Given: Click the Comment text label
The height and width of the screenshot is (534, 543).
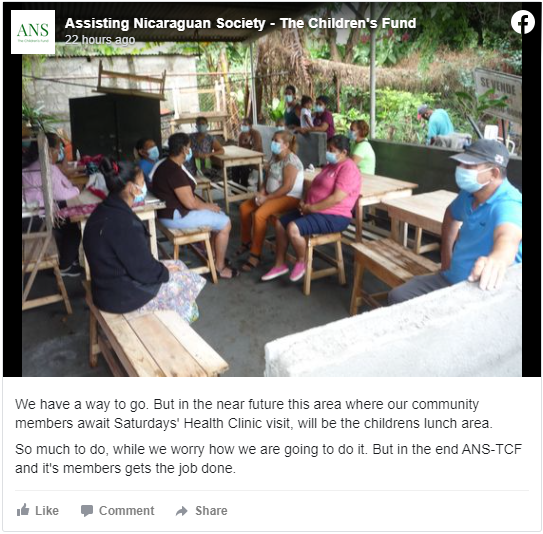Looking at the screenshot, I should pyautogui.click(x=126, y=510).
